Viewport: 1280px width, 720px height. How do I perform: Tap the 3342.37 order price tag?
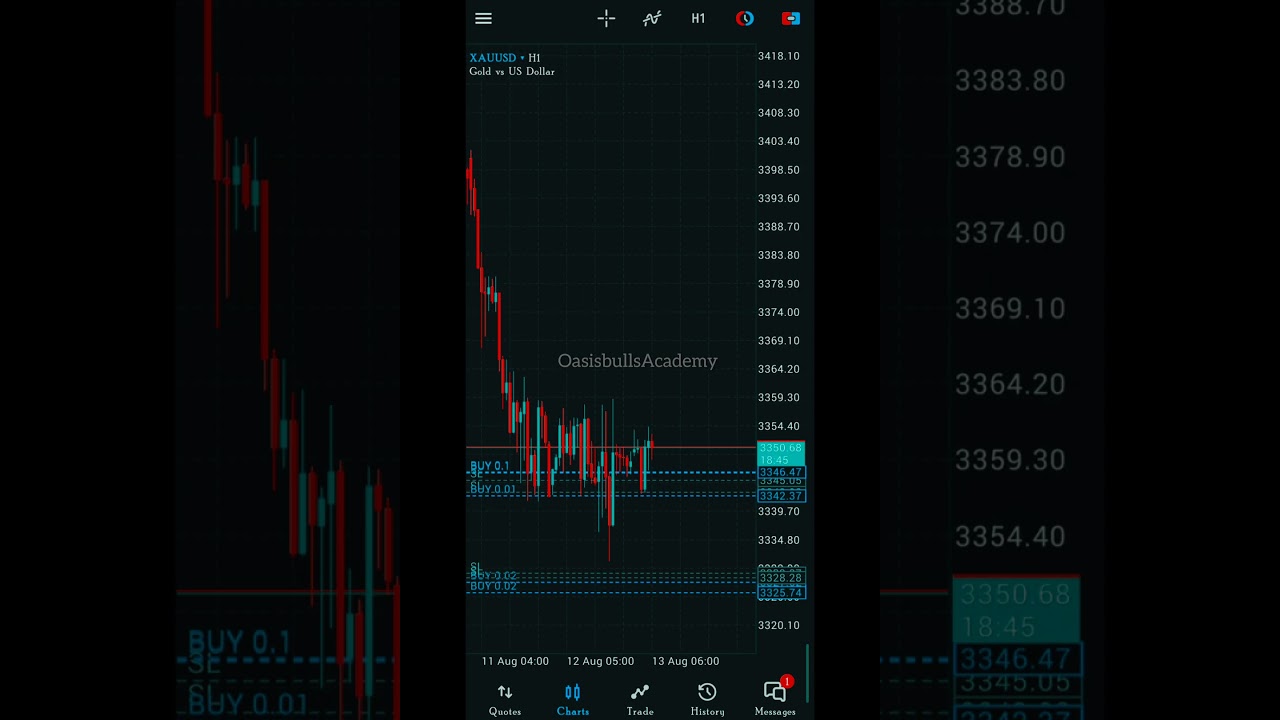781,496
